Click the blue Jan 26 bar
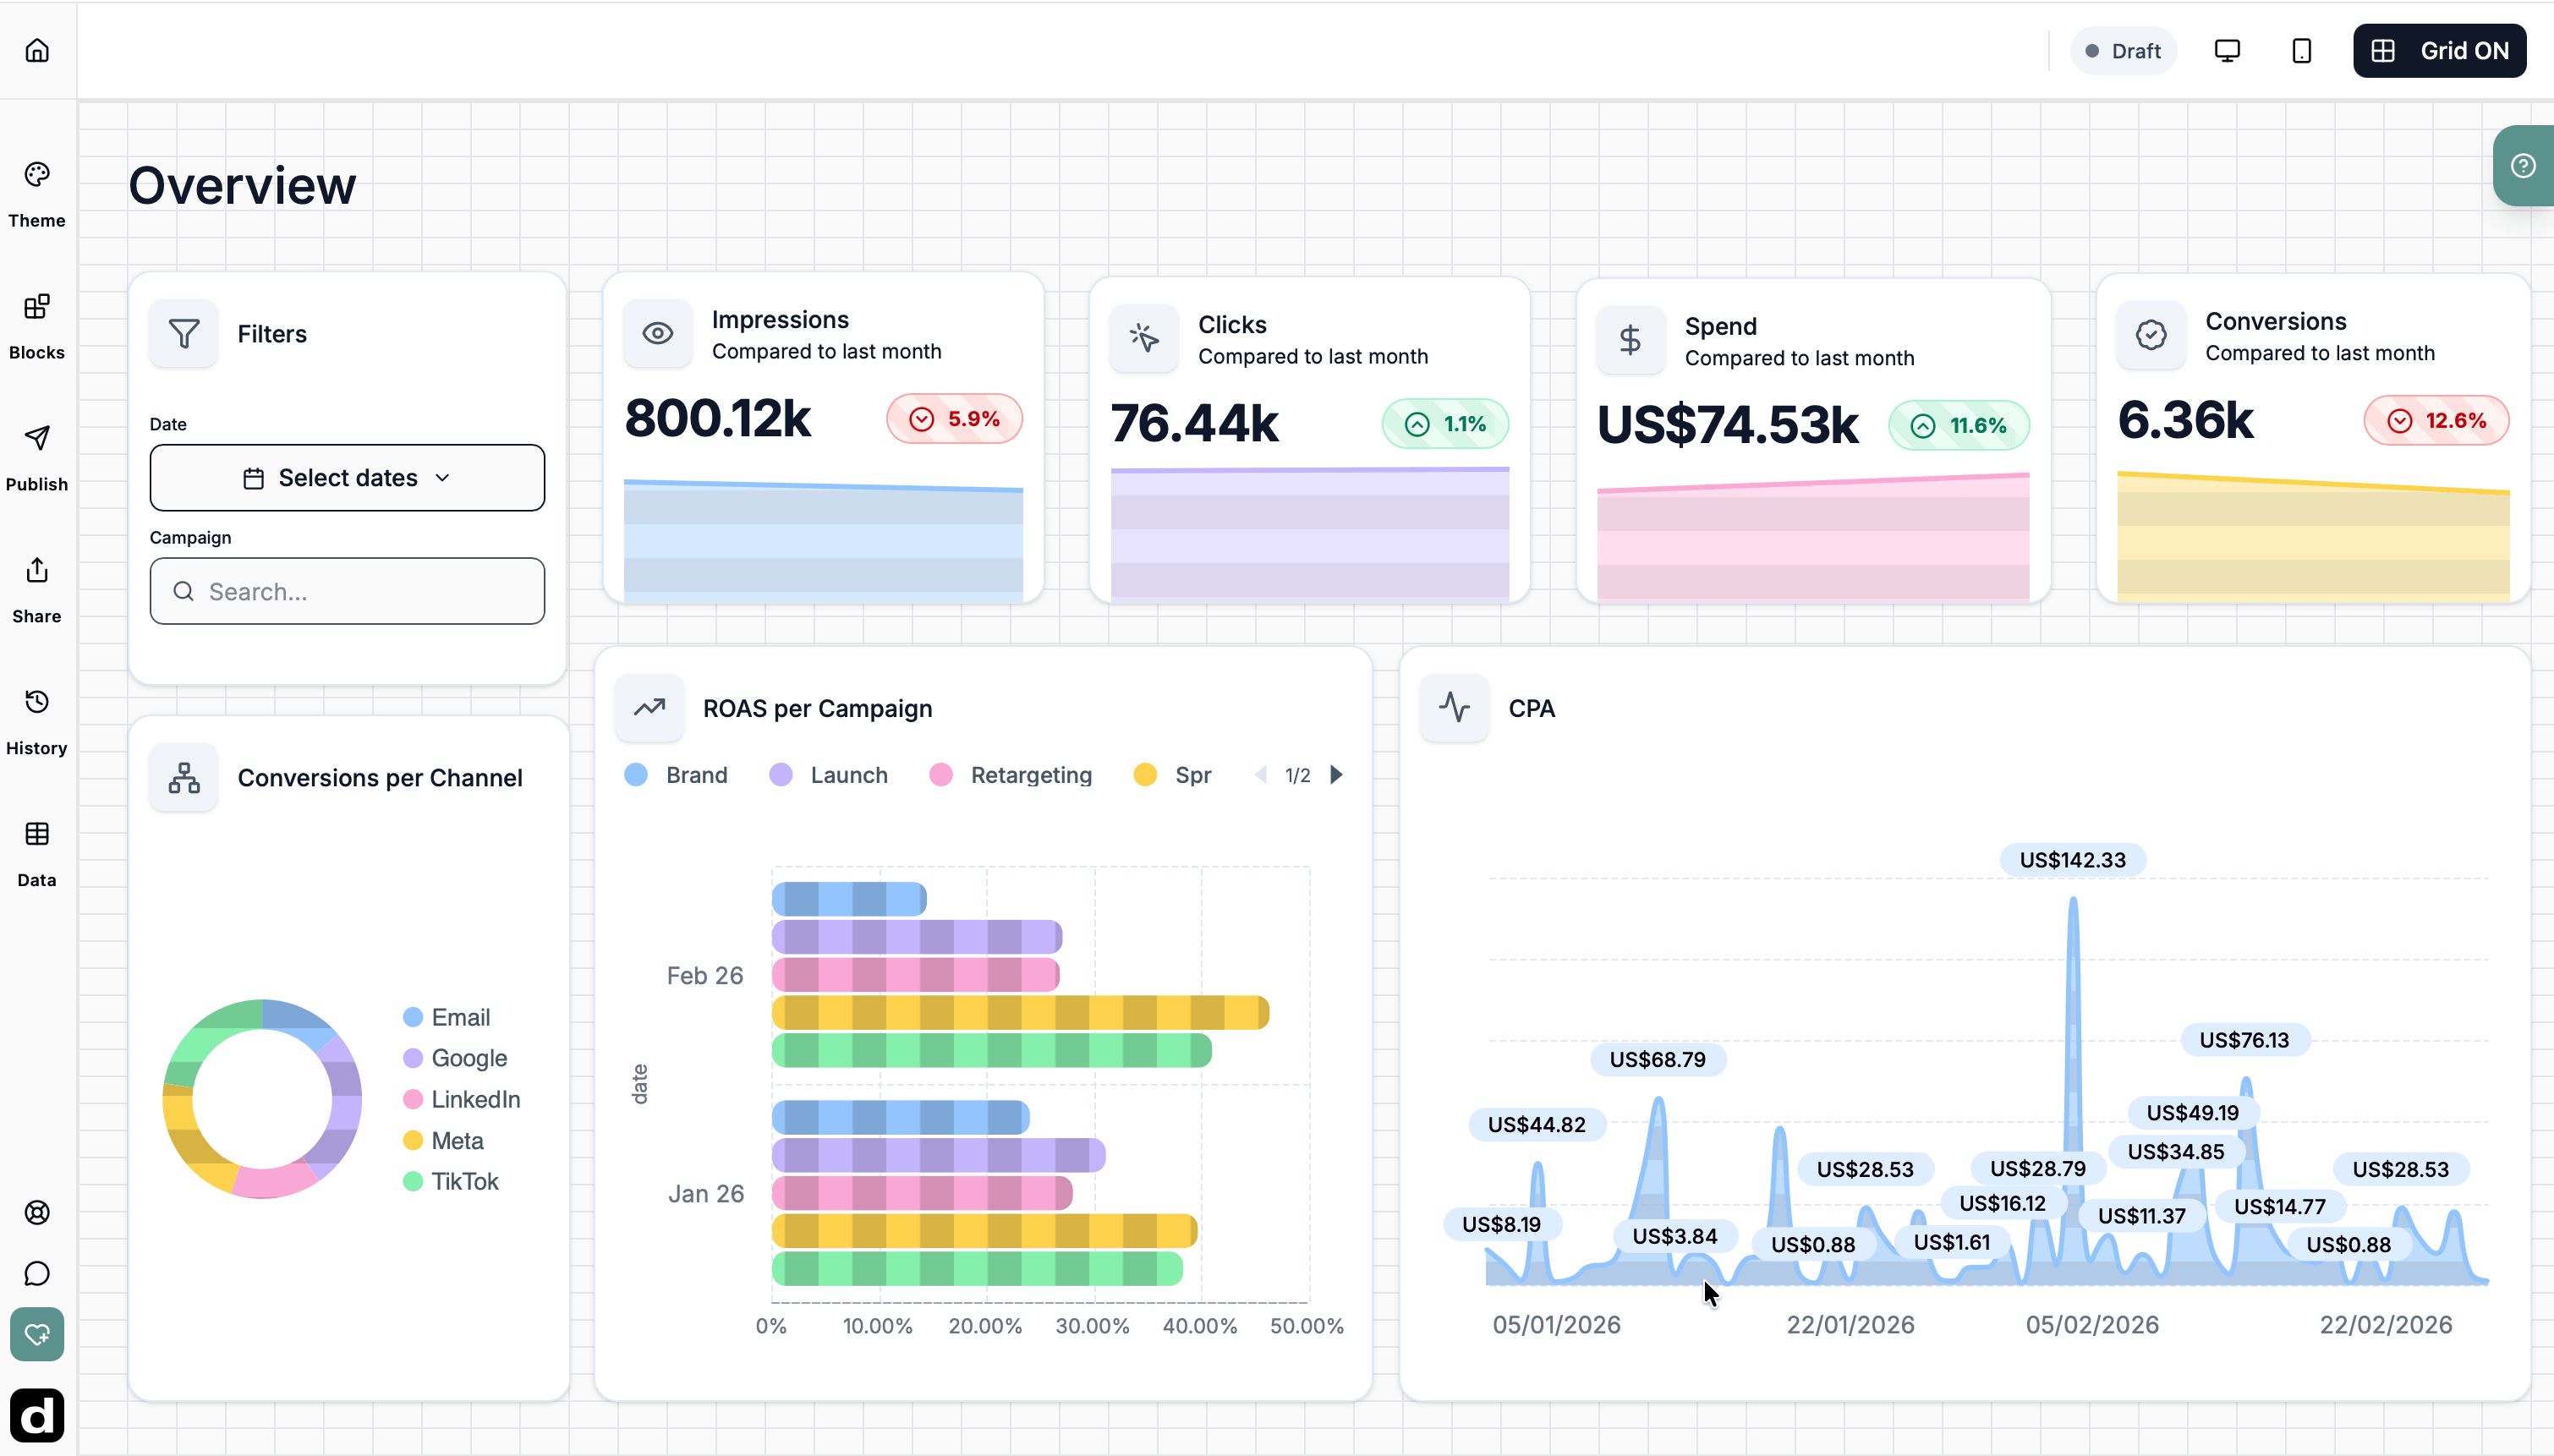This screenshot has height=1456, width=2554. pos(901,1117)
